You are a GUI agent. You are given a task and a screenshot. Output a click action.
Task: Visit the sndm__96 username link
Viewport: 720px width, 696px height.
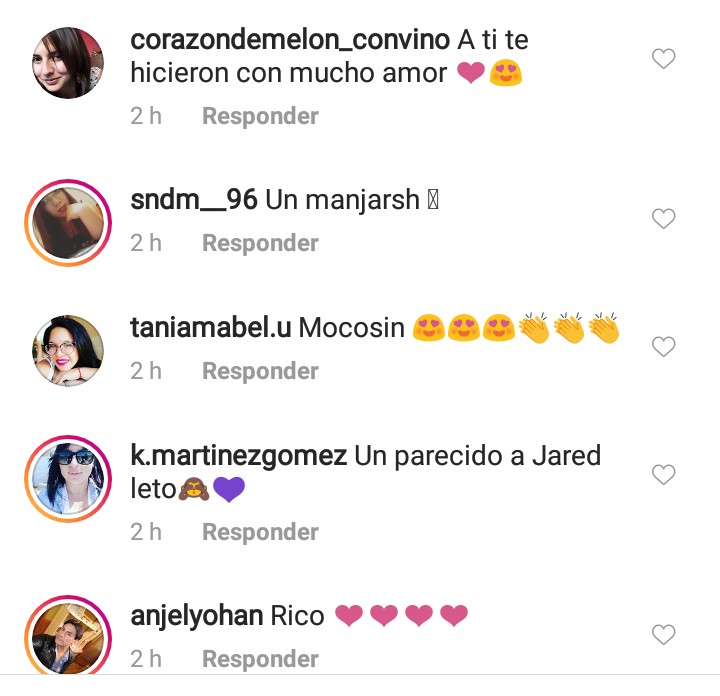[x=194, y=200]
